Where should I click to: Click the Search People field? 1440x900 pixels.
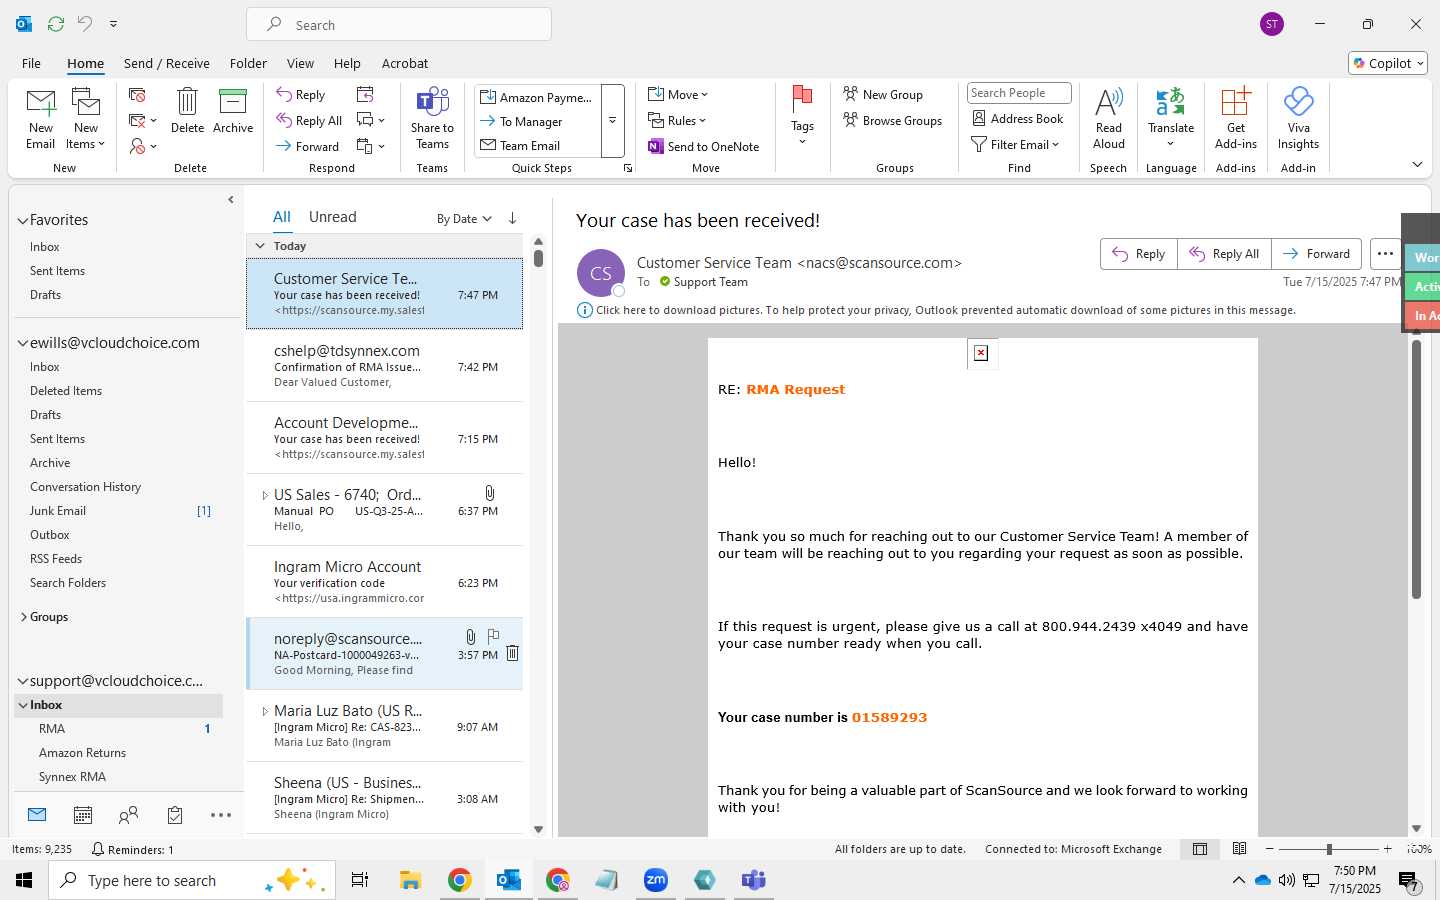1019,93
